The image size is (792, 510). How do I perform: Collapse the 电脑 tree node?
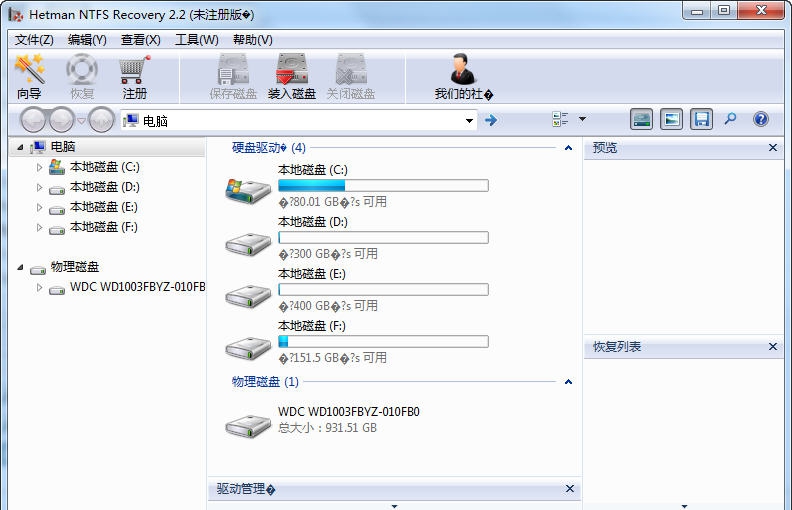(x=20, y=147)
